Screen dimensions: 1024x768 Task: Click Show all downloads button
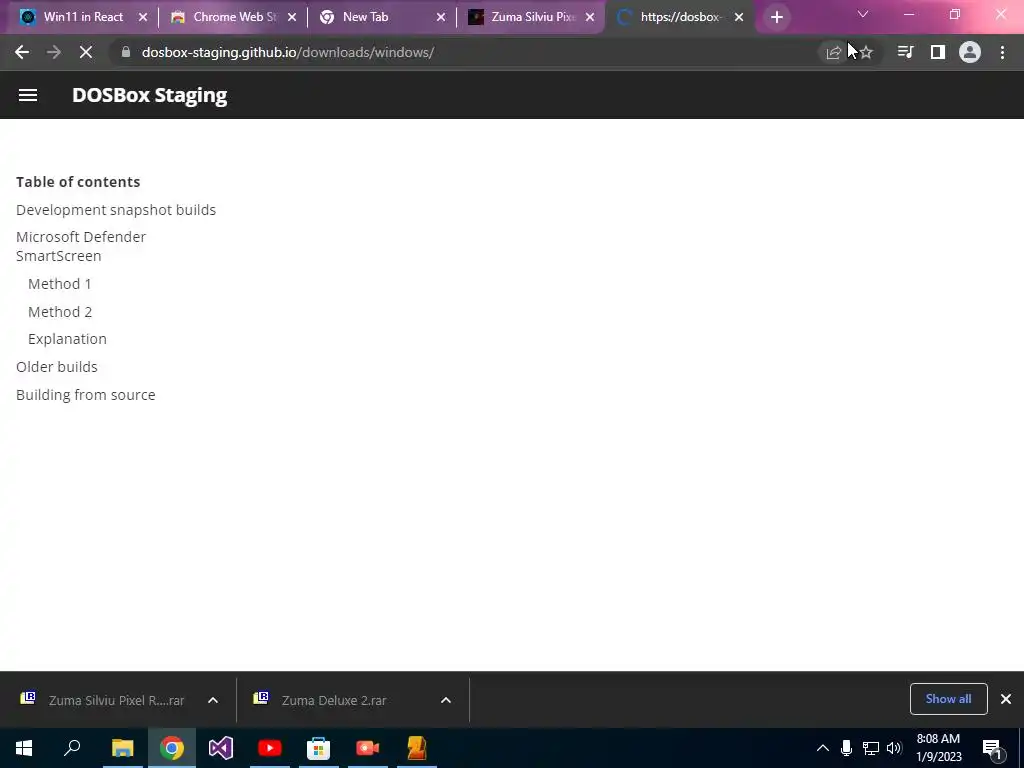pos(948,699)
